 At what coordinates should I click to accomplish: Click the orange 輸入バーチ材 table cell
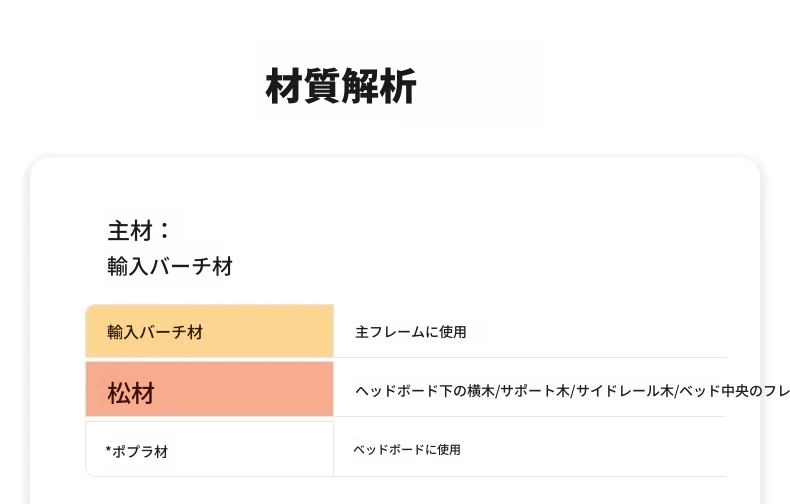tap(210, 331)
